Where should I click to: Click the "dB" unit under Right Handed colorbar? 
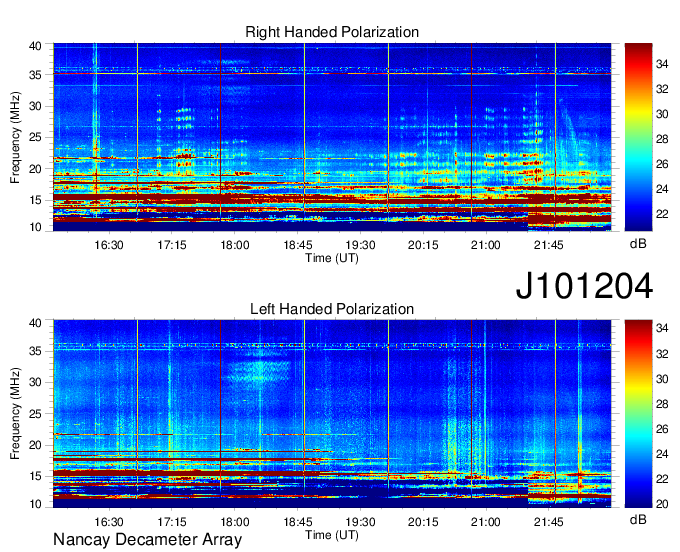[x=638, y=244]
